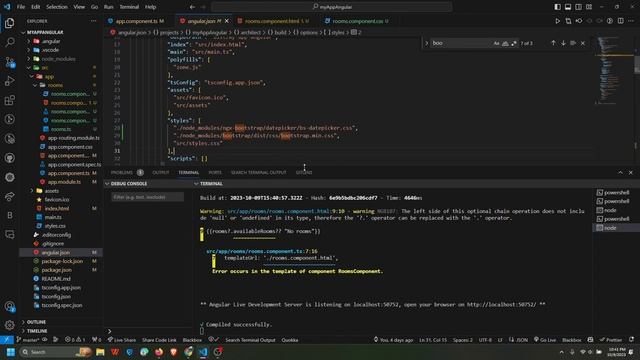This screenshot has height=360, width=640.
Task: Expand Toggle Replace chevron in find widget
Action: click(427, 43)
